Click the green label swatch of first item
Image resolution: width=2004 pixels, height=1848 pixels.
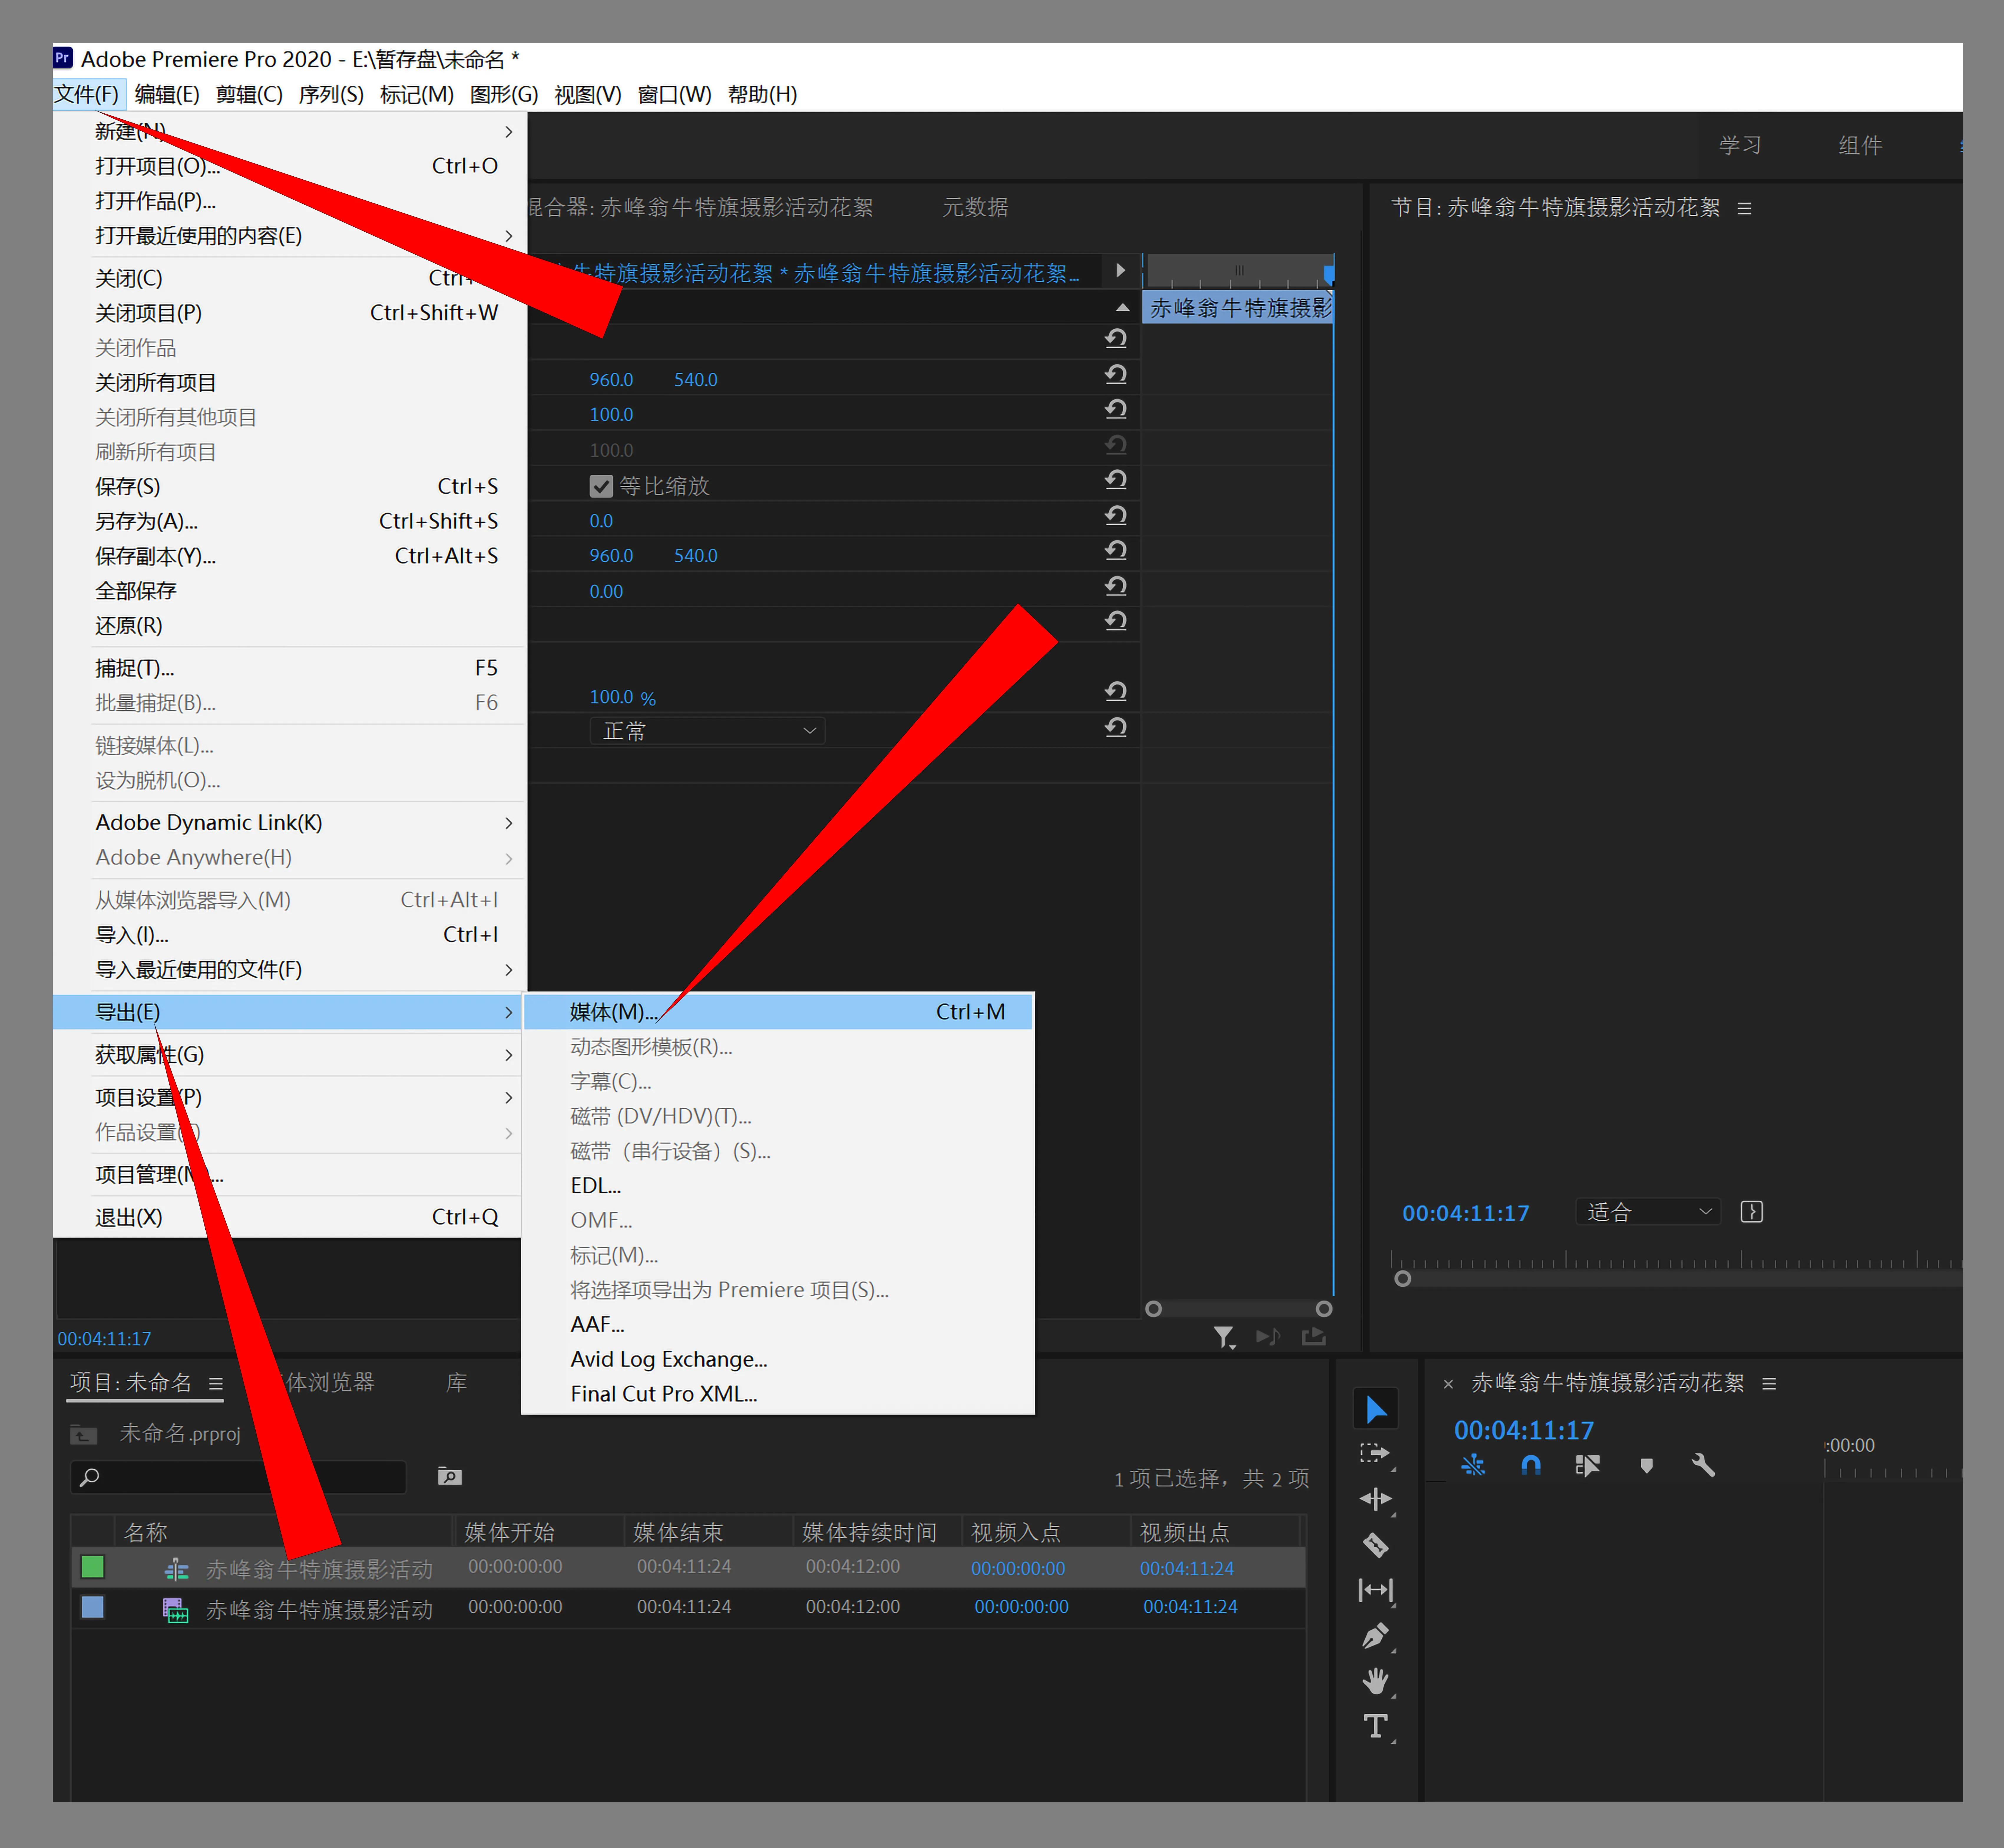pyautogui.click(x=93, y=1567)
